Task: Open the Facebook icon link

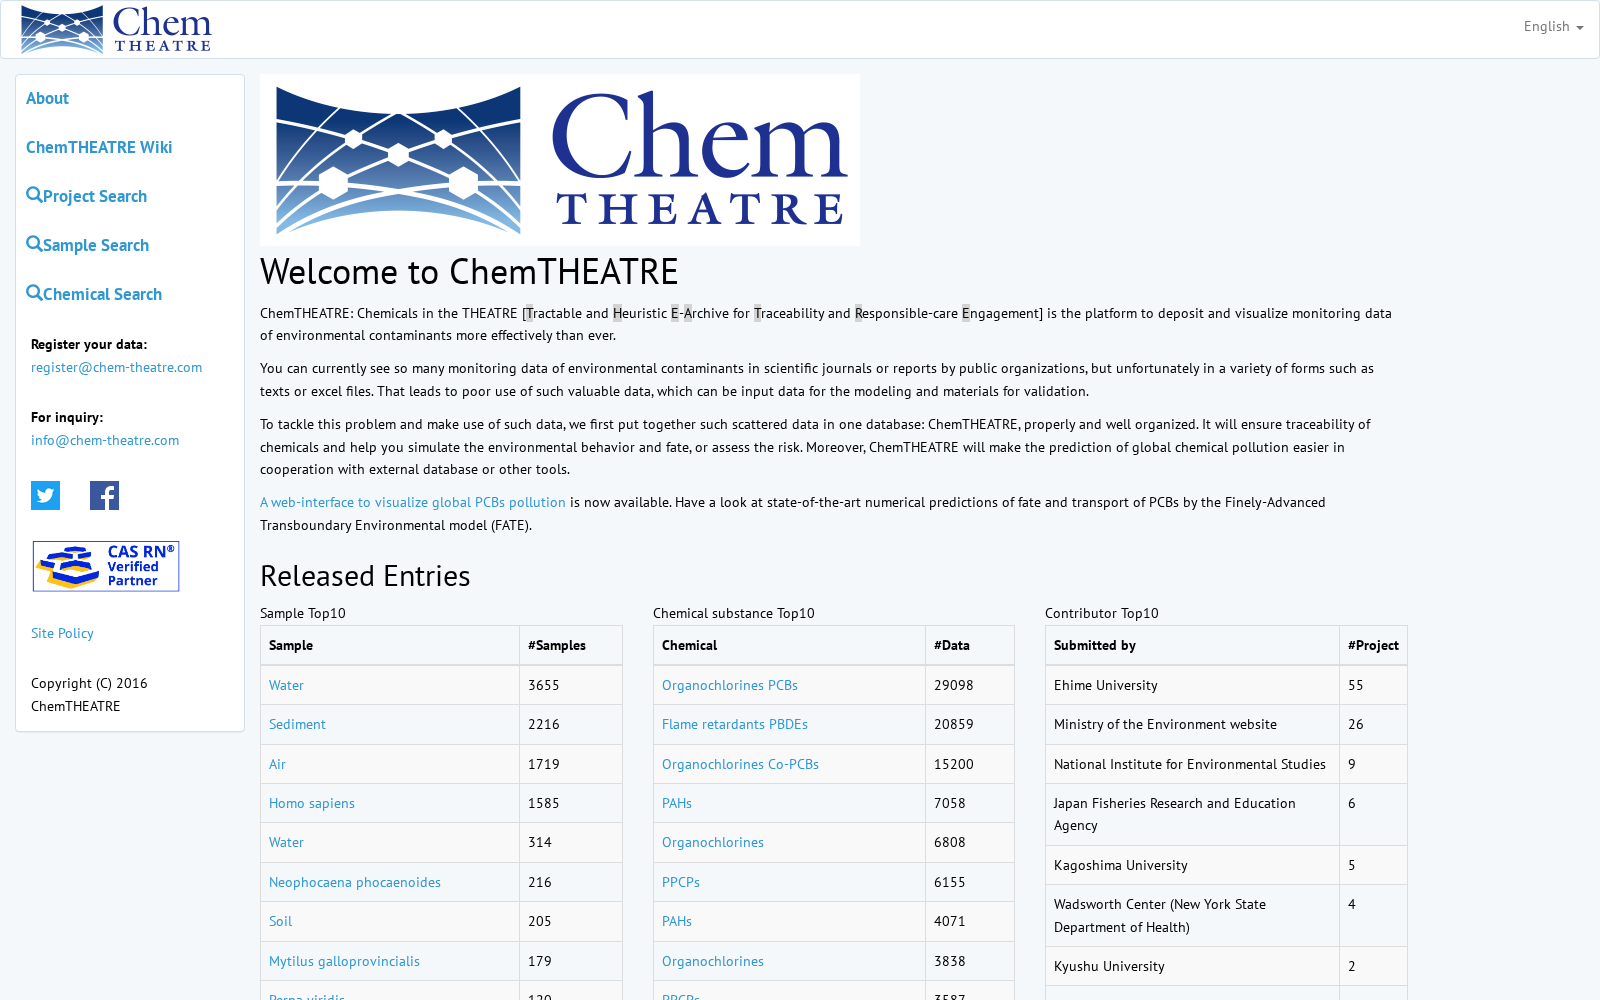Action: point(104,495)
